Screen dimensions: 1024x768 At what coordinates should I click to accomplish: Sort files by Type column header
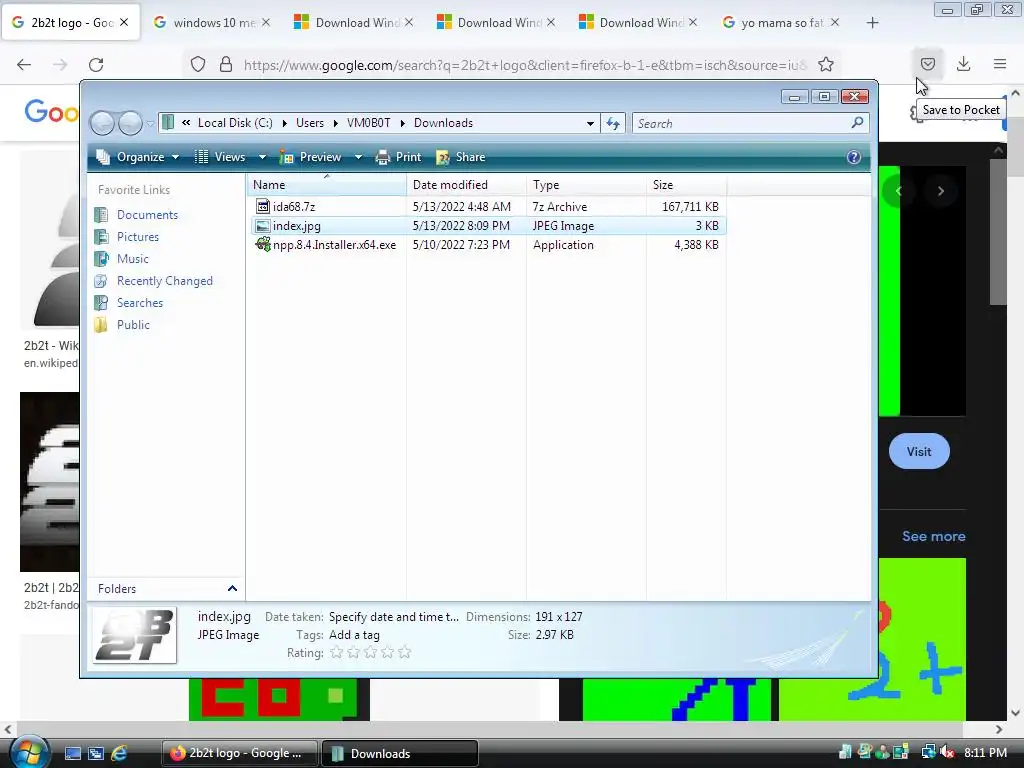pos(586,185)
